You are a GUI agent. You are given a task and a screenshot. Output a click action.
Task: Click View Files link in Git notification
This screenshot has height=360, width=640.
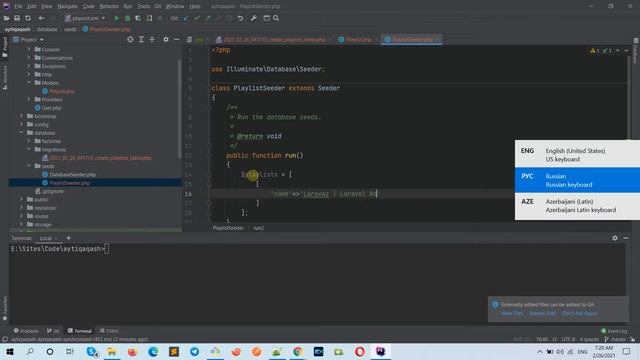512,313
